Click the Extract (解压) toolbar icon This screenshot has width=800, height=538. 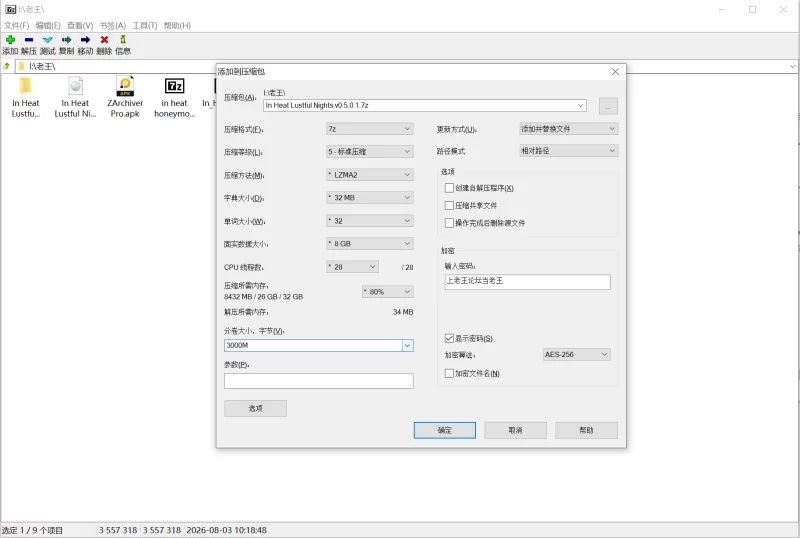coord(29,40)
